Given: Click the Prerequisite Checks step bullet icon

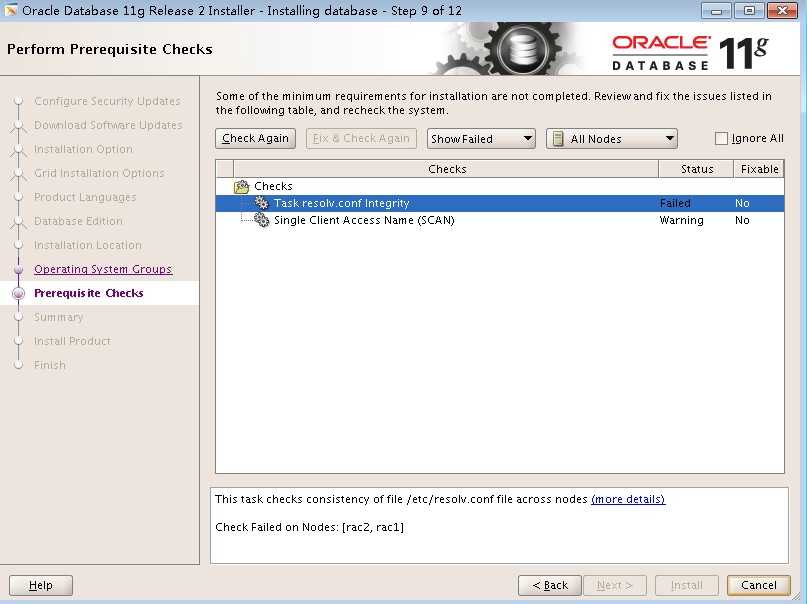Looking at the screenshot, I should (19, 293).
